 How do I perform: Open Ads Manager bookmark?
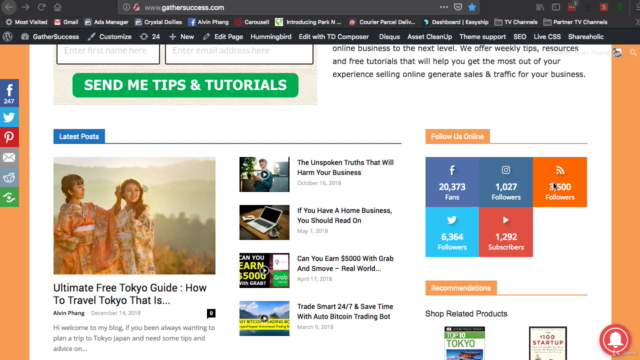106,22
